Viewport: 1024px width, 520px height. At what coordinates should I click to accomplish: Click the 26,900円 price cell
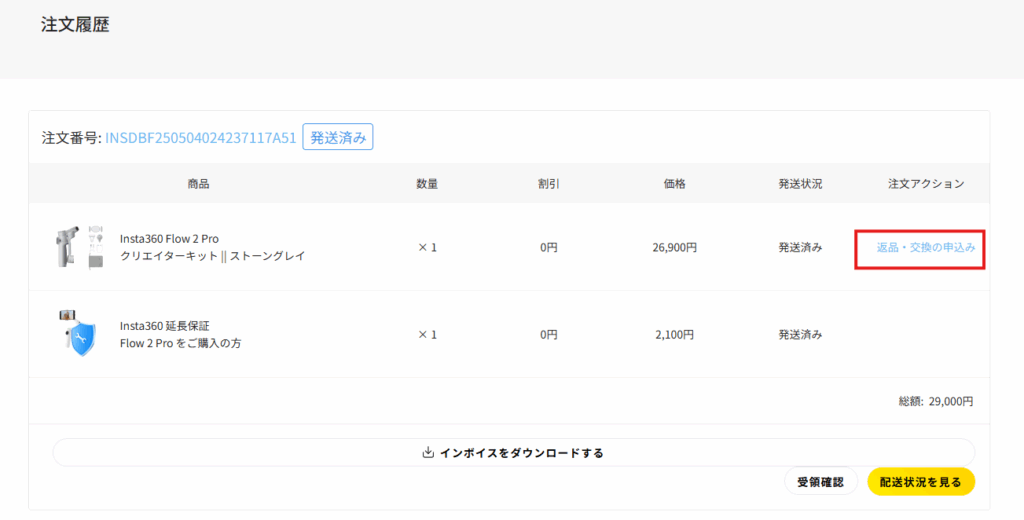(675, 248)
